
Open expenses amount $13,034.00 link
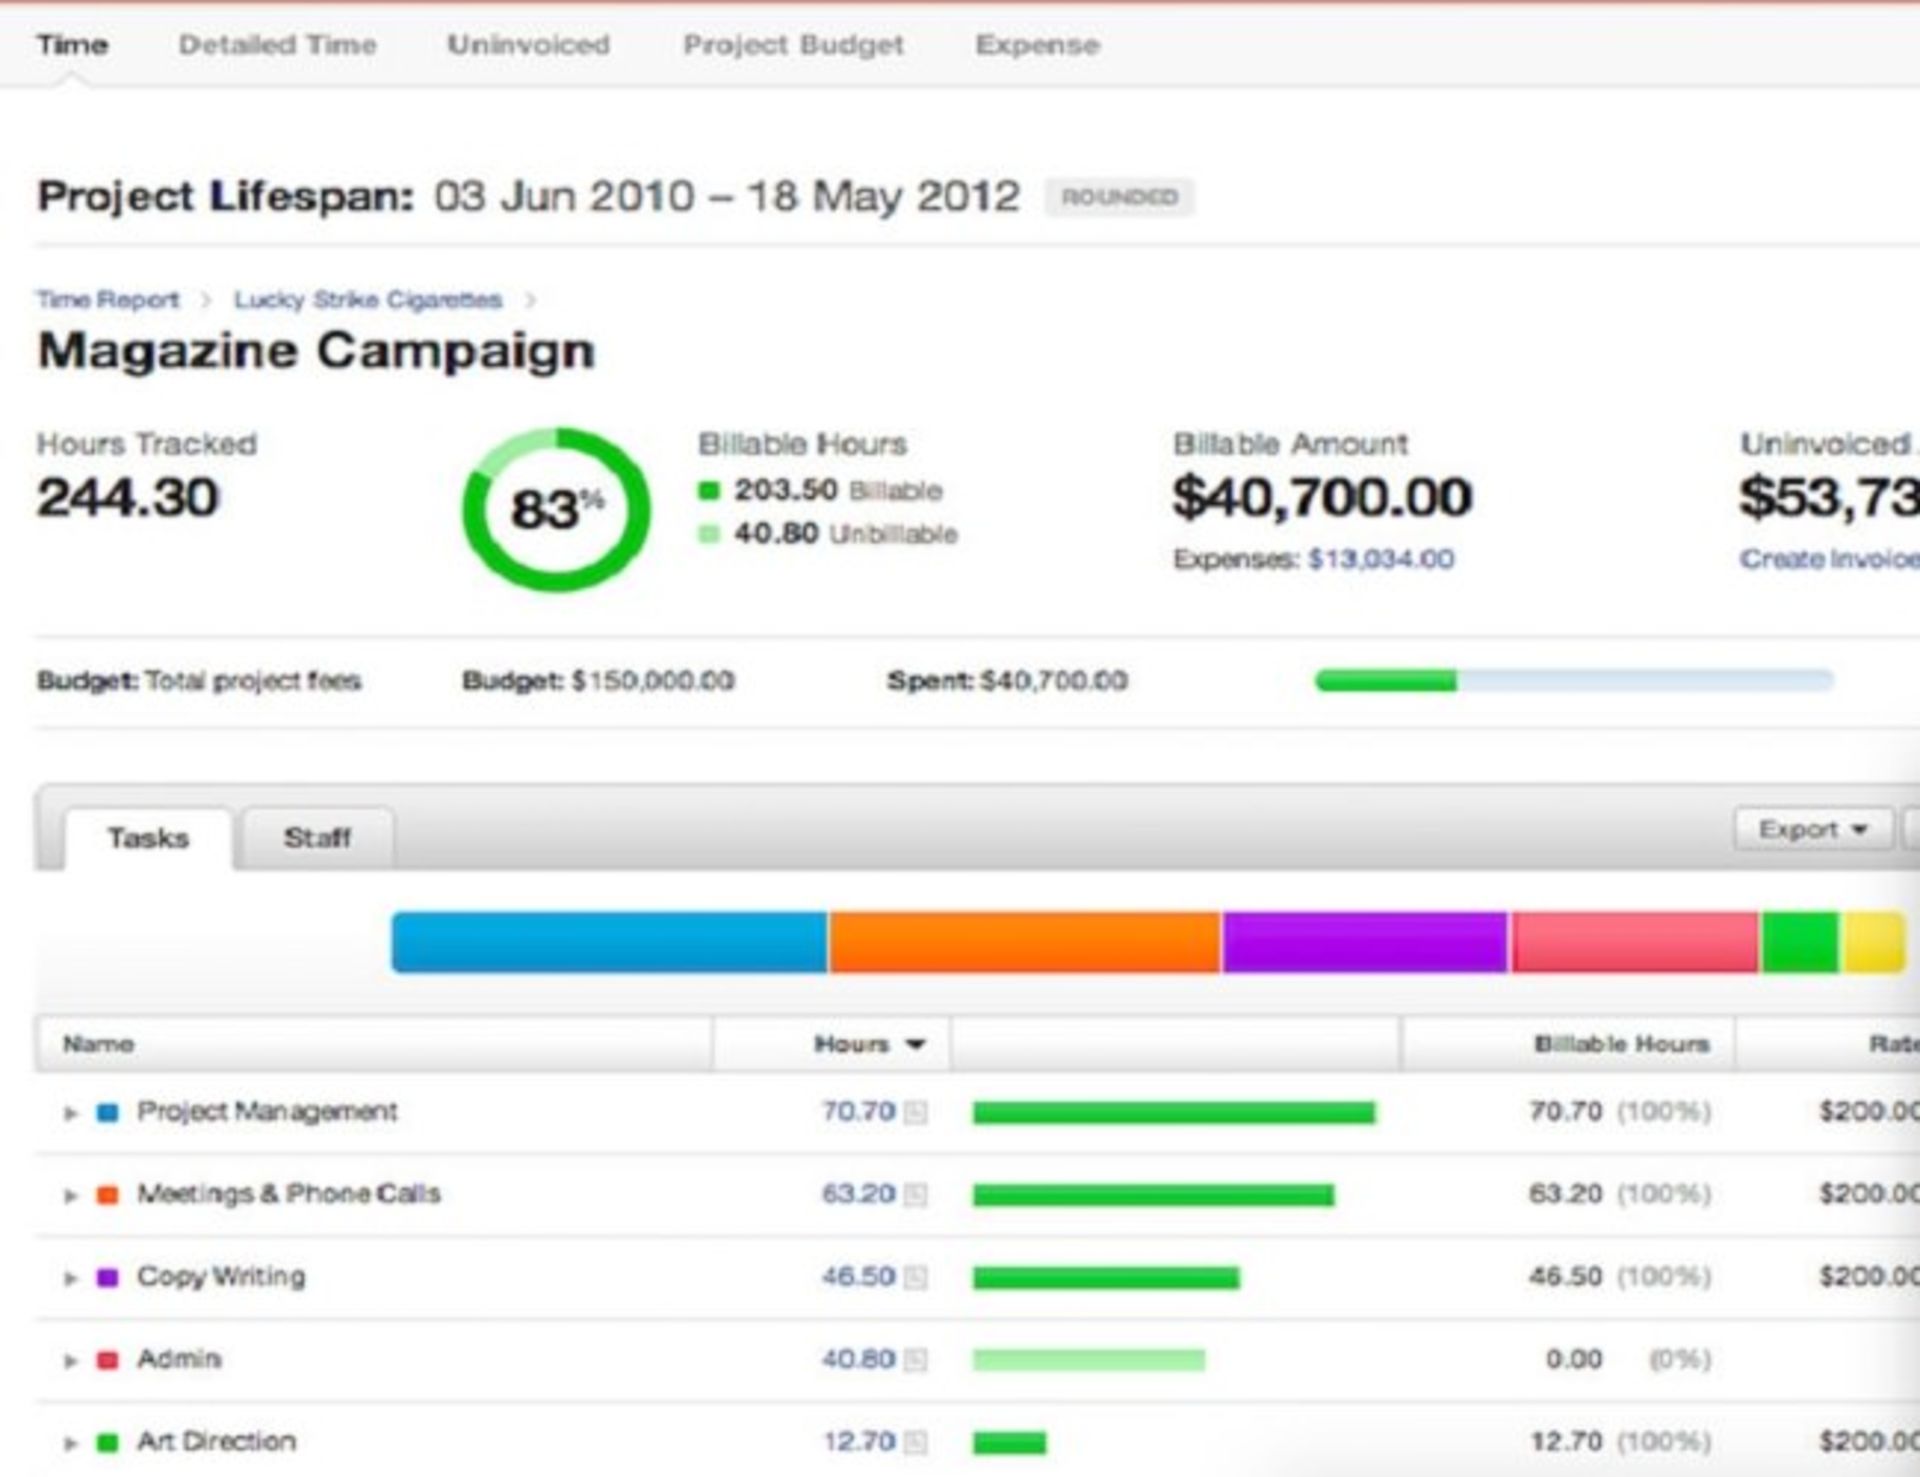(x=1381, y=559)
